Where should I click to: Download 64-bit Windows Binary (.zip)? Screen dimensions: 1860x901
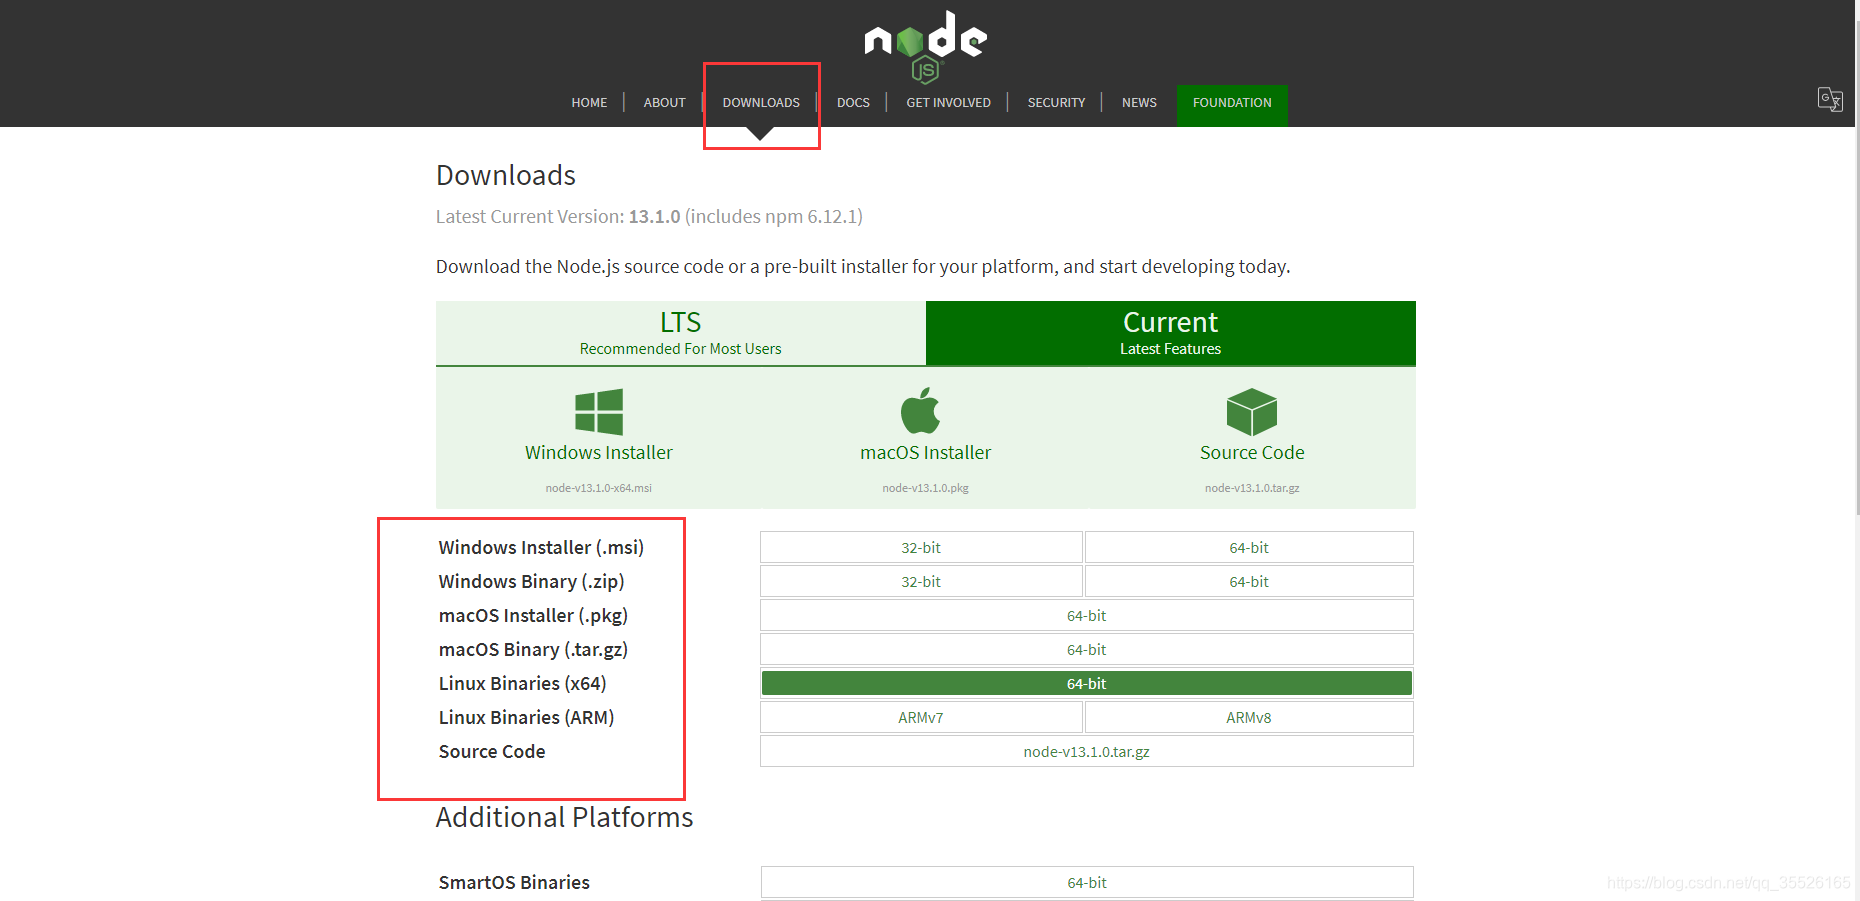click(1249, 581)
